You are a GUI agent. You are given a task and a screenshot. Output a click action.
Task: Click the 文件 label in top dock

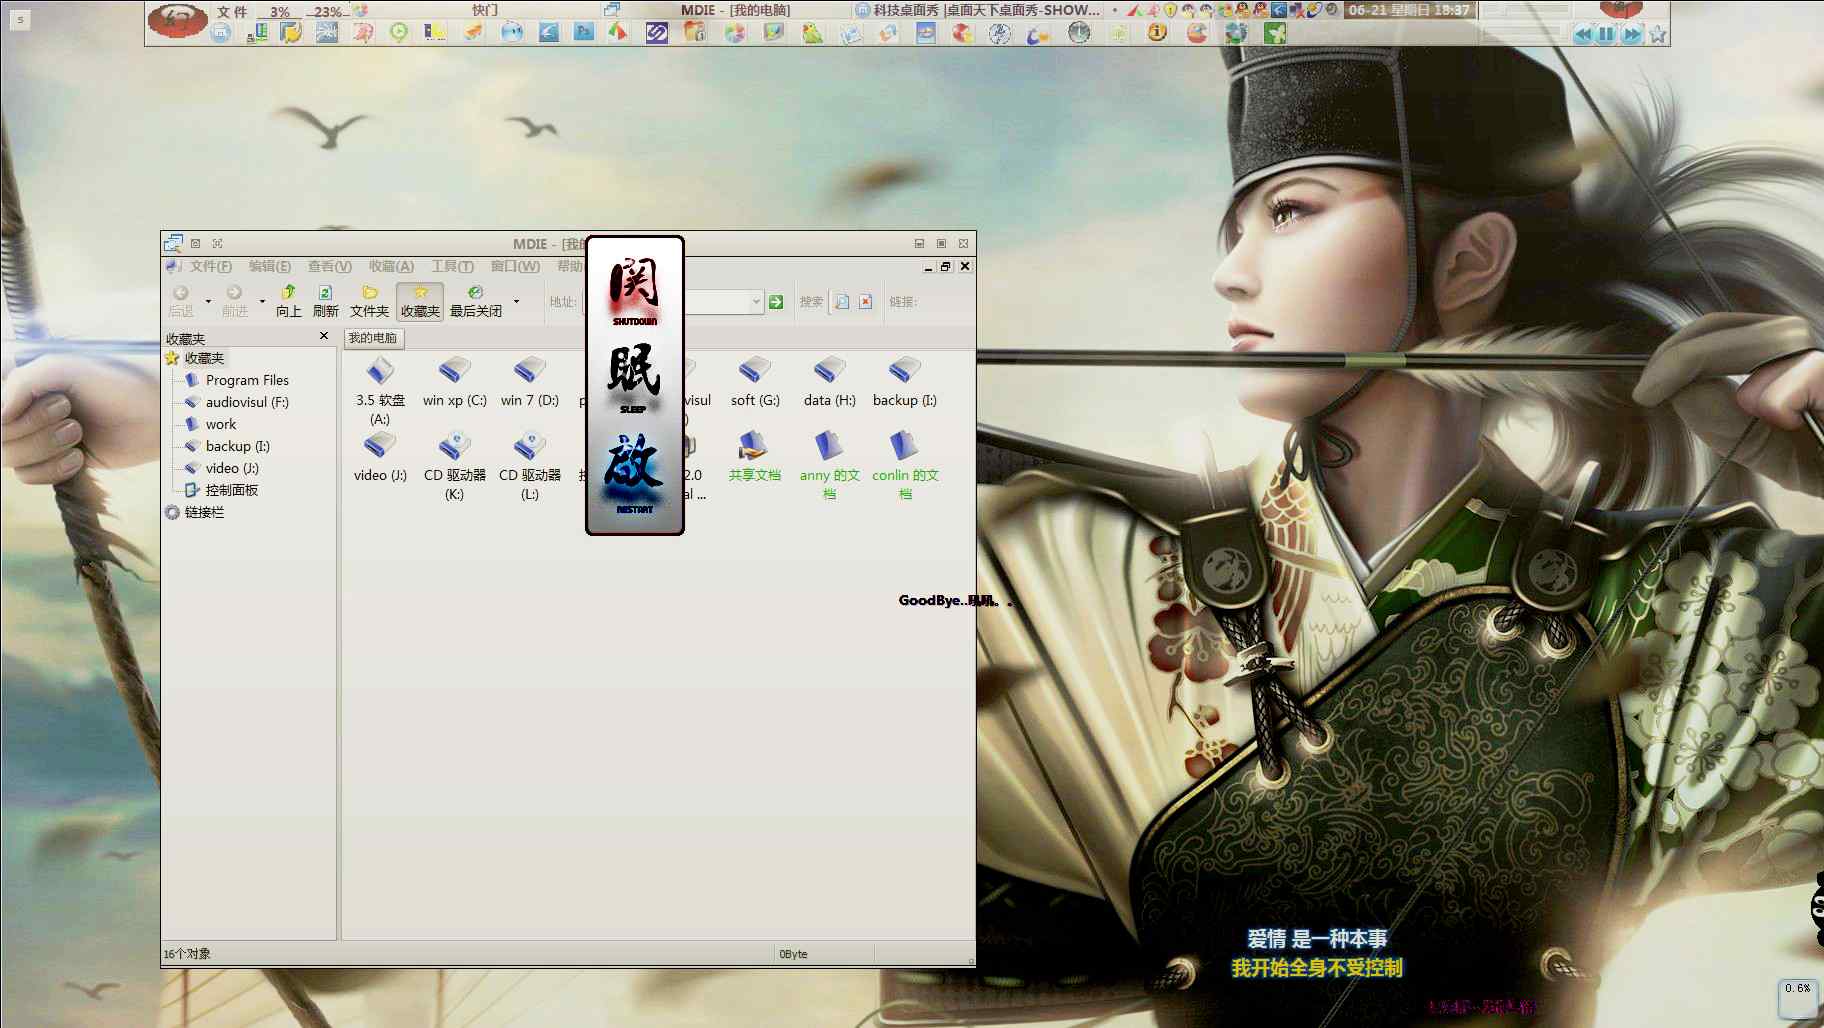coord(232,11)
